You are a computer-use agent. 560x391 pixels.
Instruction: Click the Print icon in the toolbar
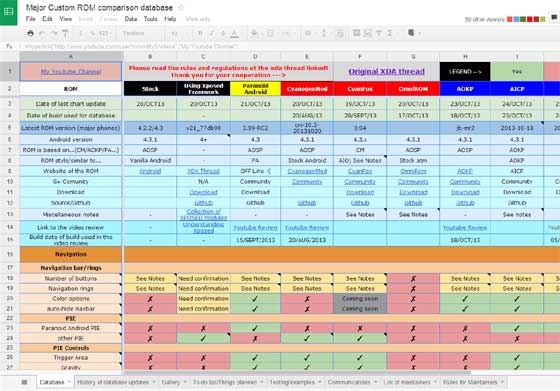click(x=30, y=33)
